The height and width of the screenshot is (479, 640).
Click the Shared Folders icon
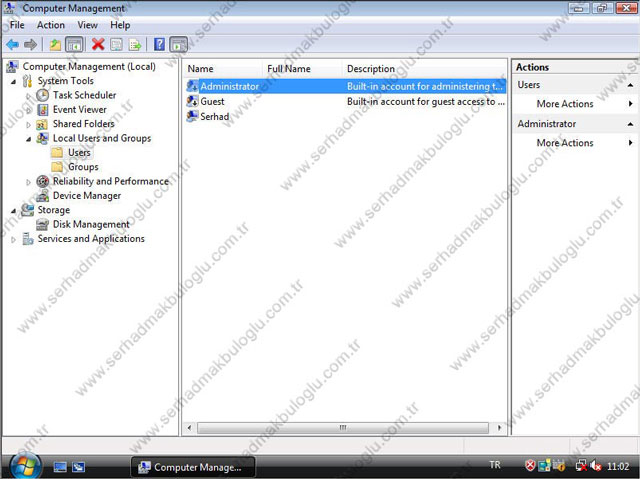point(42,124)
